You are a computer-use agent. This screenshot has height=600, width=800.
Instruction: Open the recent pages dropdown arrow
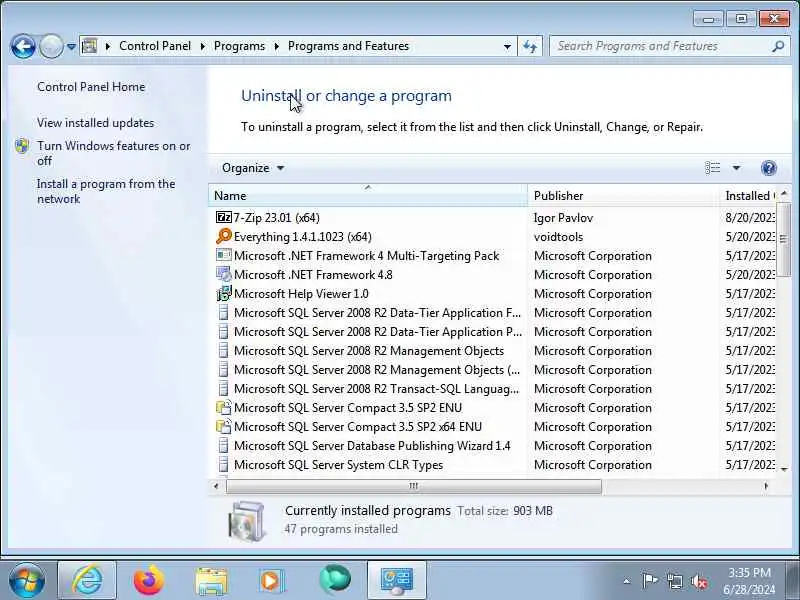point(71,46)
